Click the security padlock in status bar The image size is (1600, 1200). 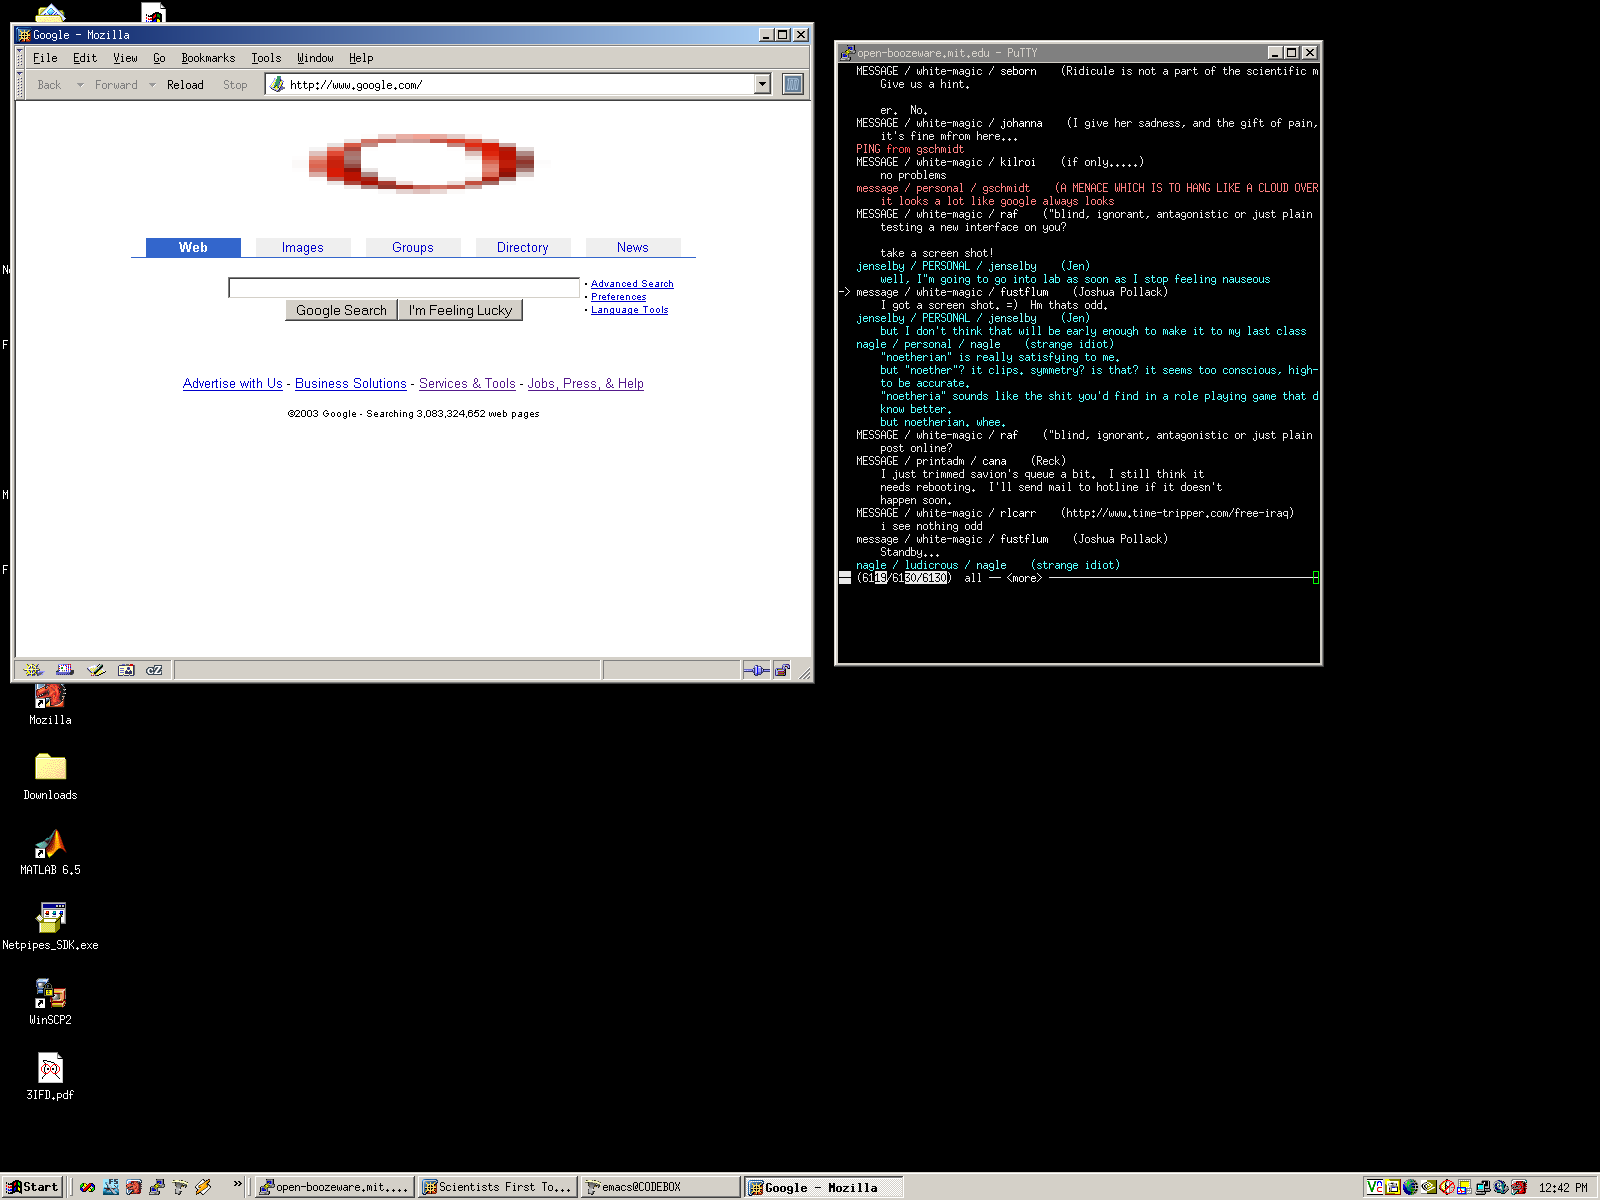click(x=781, y=670)
